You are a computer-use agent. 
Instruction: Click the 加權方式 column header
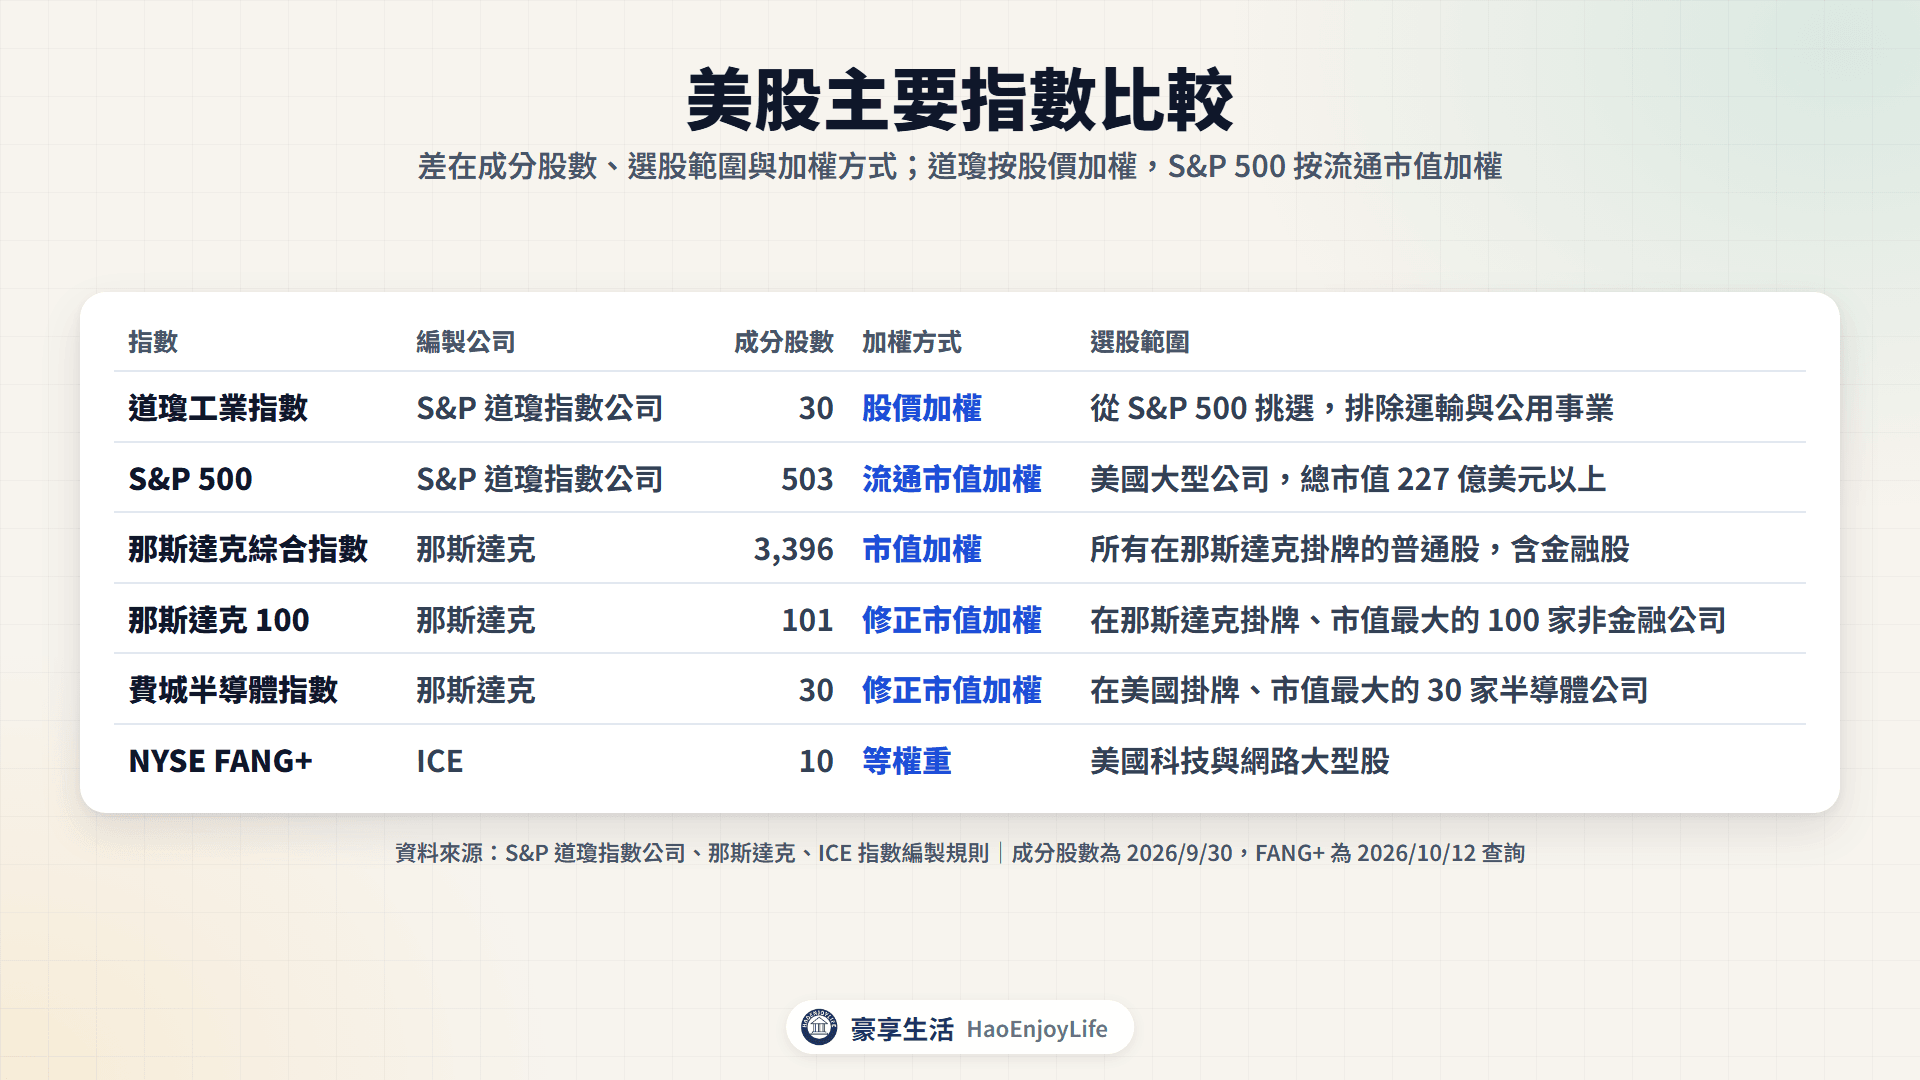(x=912, y=342)
